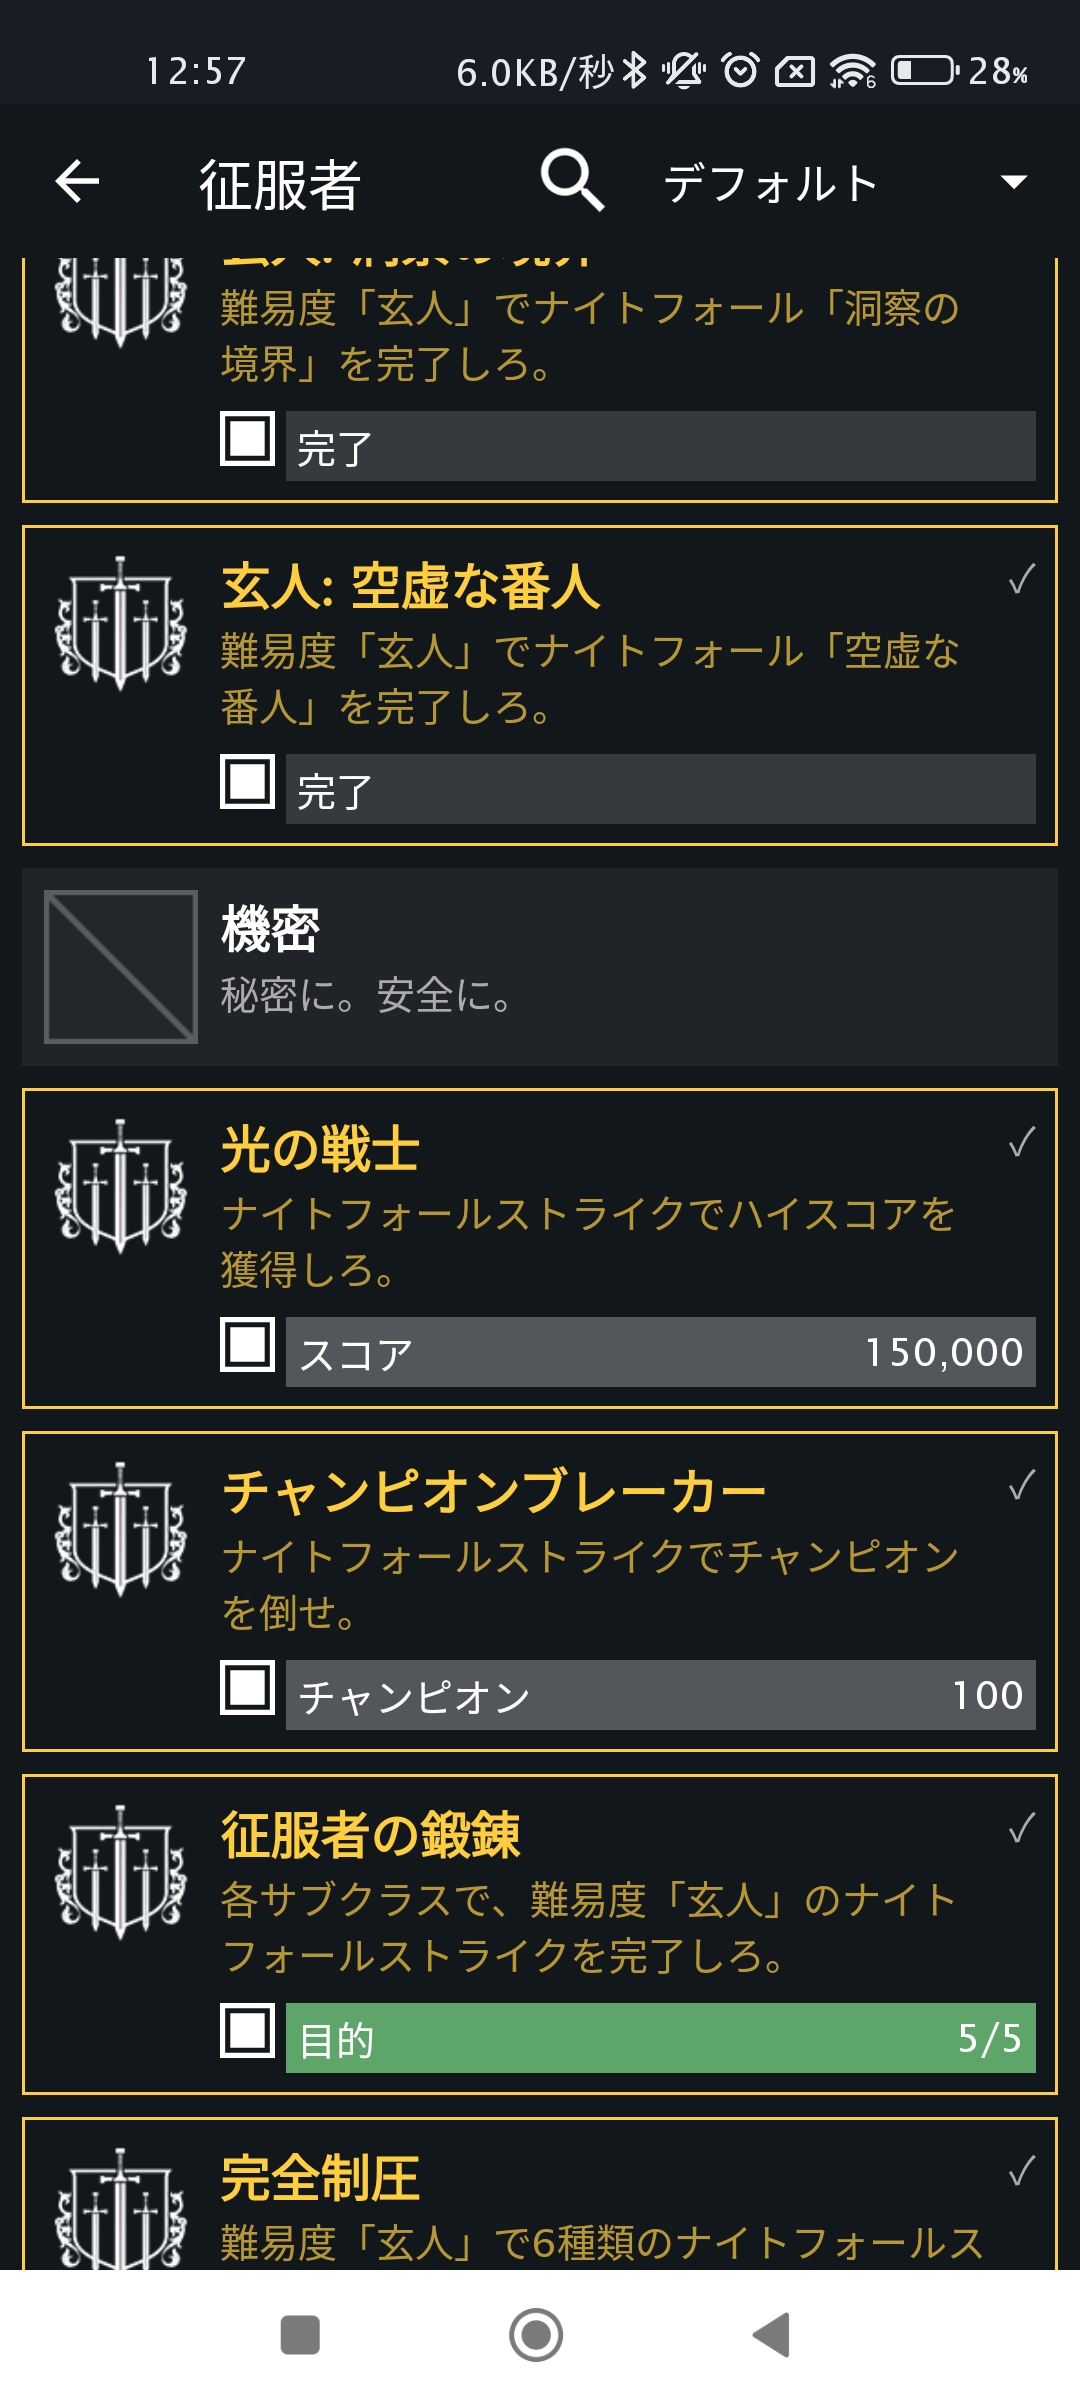
Task: Open the デフォルト sort dropdown
Action: [770, 184]
